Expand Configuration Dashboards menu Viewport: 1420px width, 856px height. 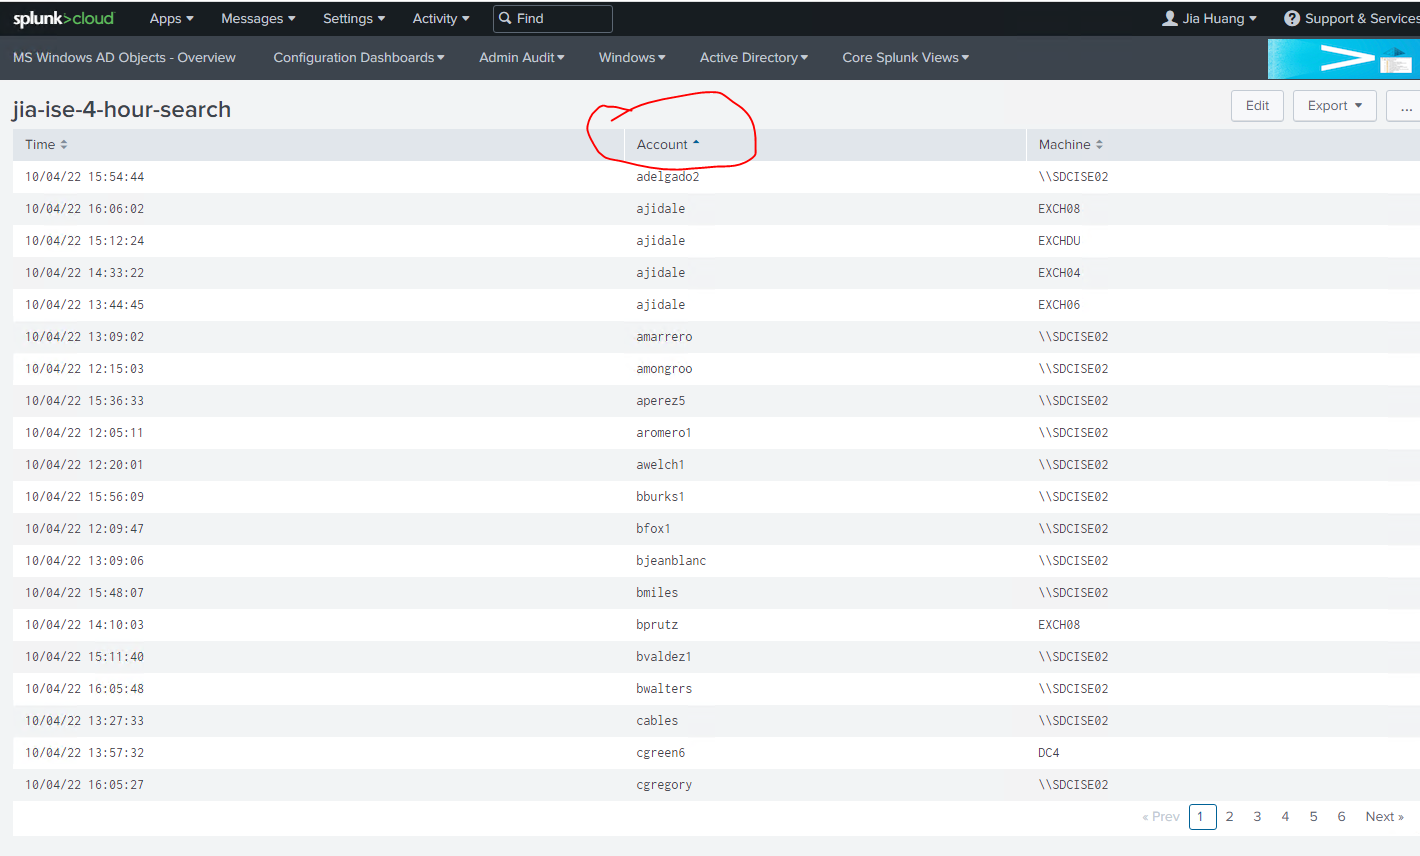pyautogui.click(x=359, y=58)
